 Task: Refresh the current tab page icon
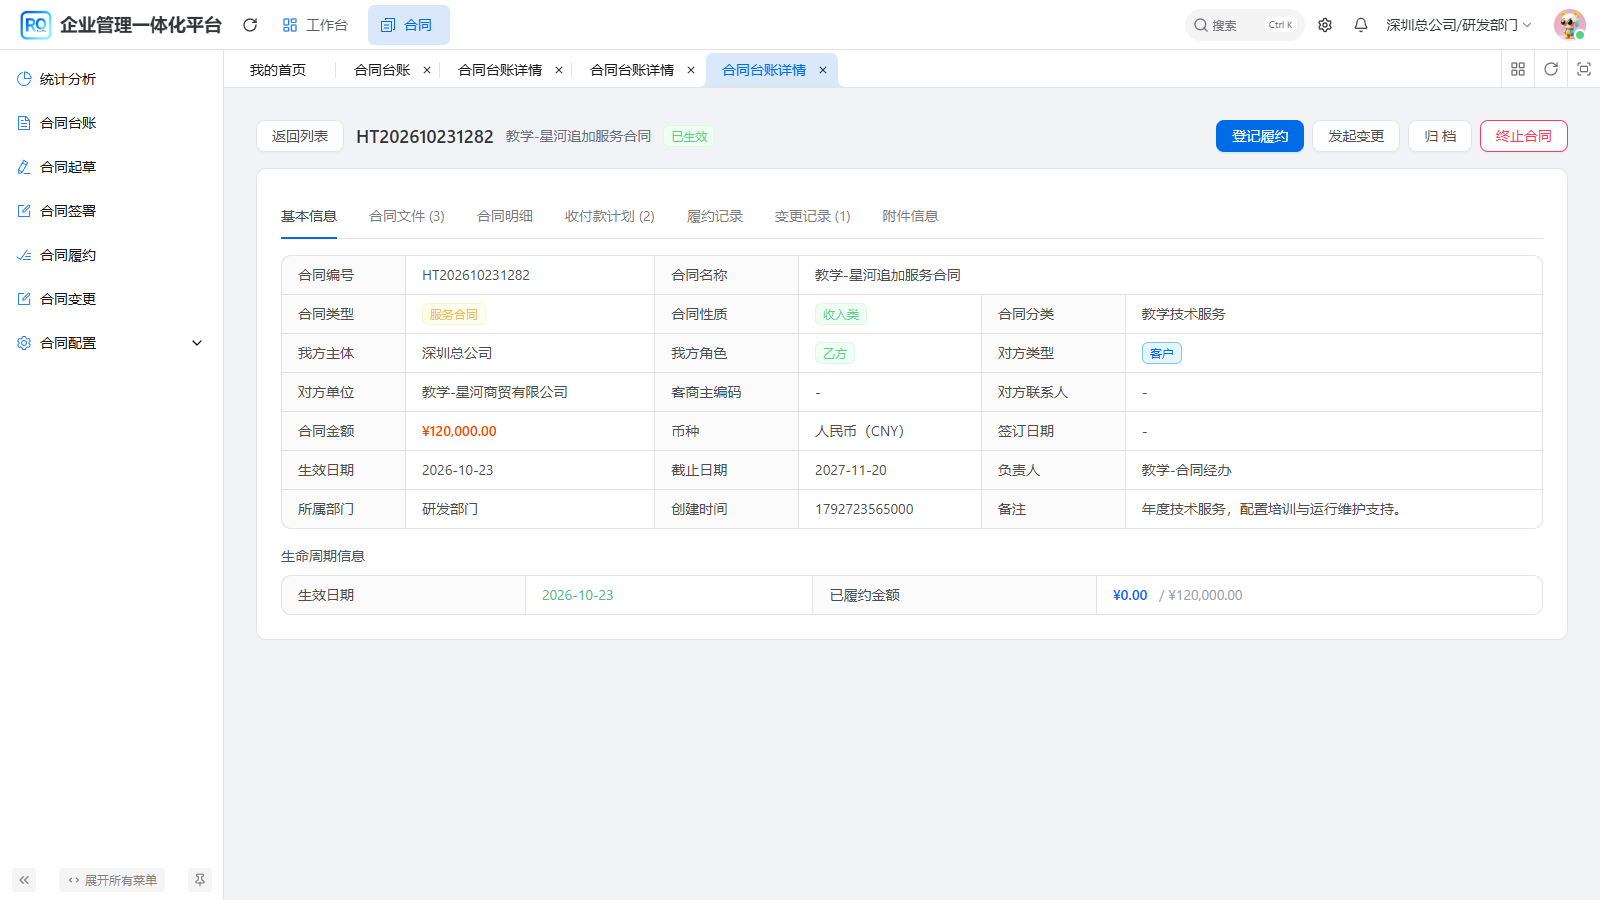[x=1551, y=69]
